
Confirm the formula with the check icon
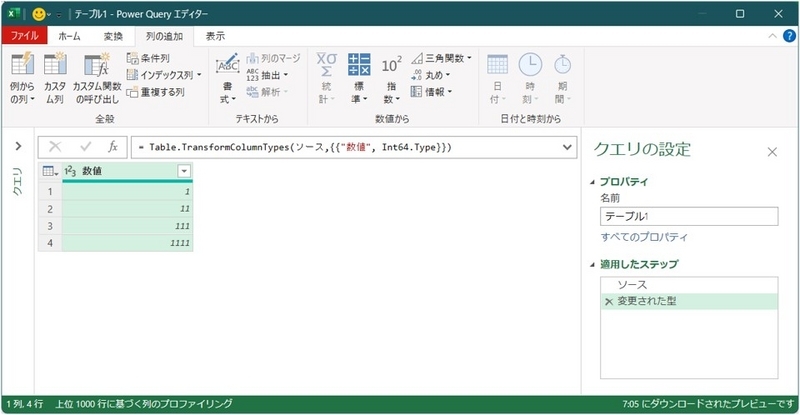click(x=85, y=147)
